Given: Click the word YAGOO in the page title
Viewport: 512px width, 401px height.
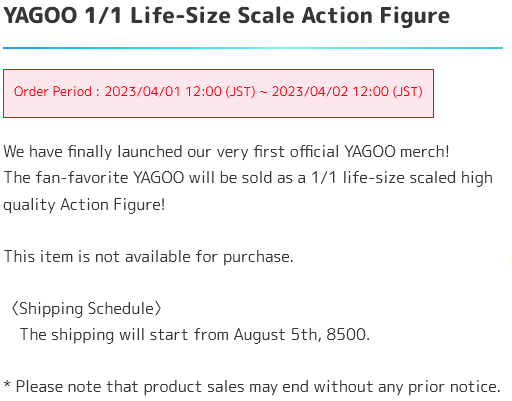Looking at the screenshot, I should pyautogui.click(x=40, y=15).
